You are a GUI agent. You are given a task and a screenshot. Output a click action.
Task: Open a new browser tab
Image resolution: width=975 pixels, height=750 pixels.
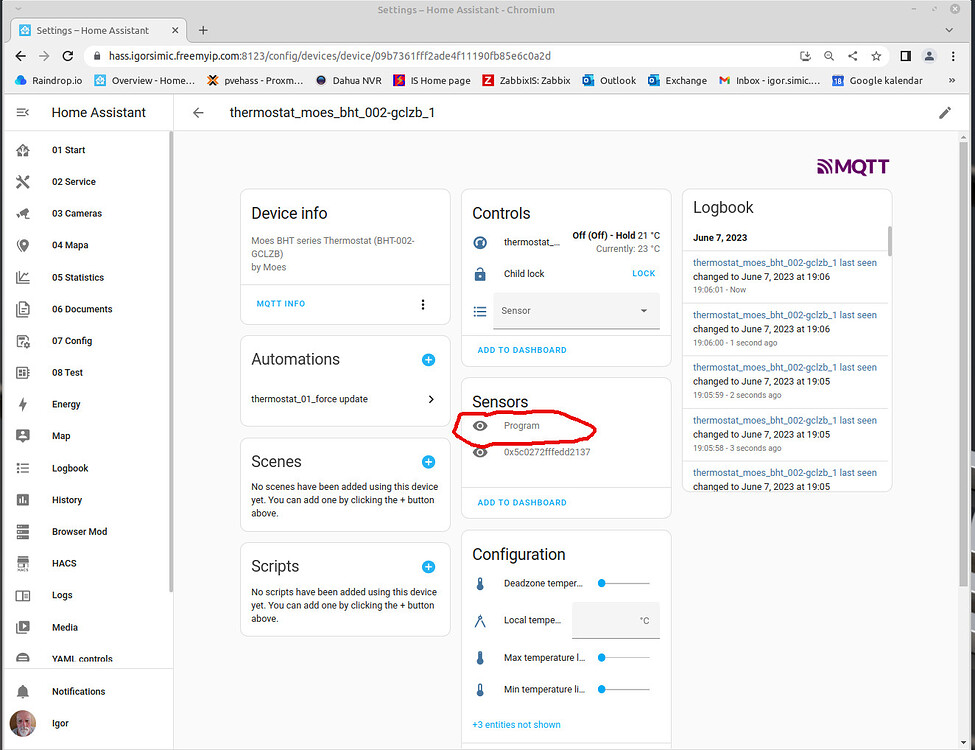(203, 30)
